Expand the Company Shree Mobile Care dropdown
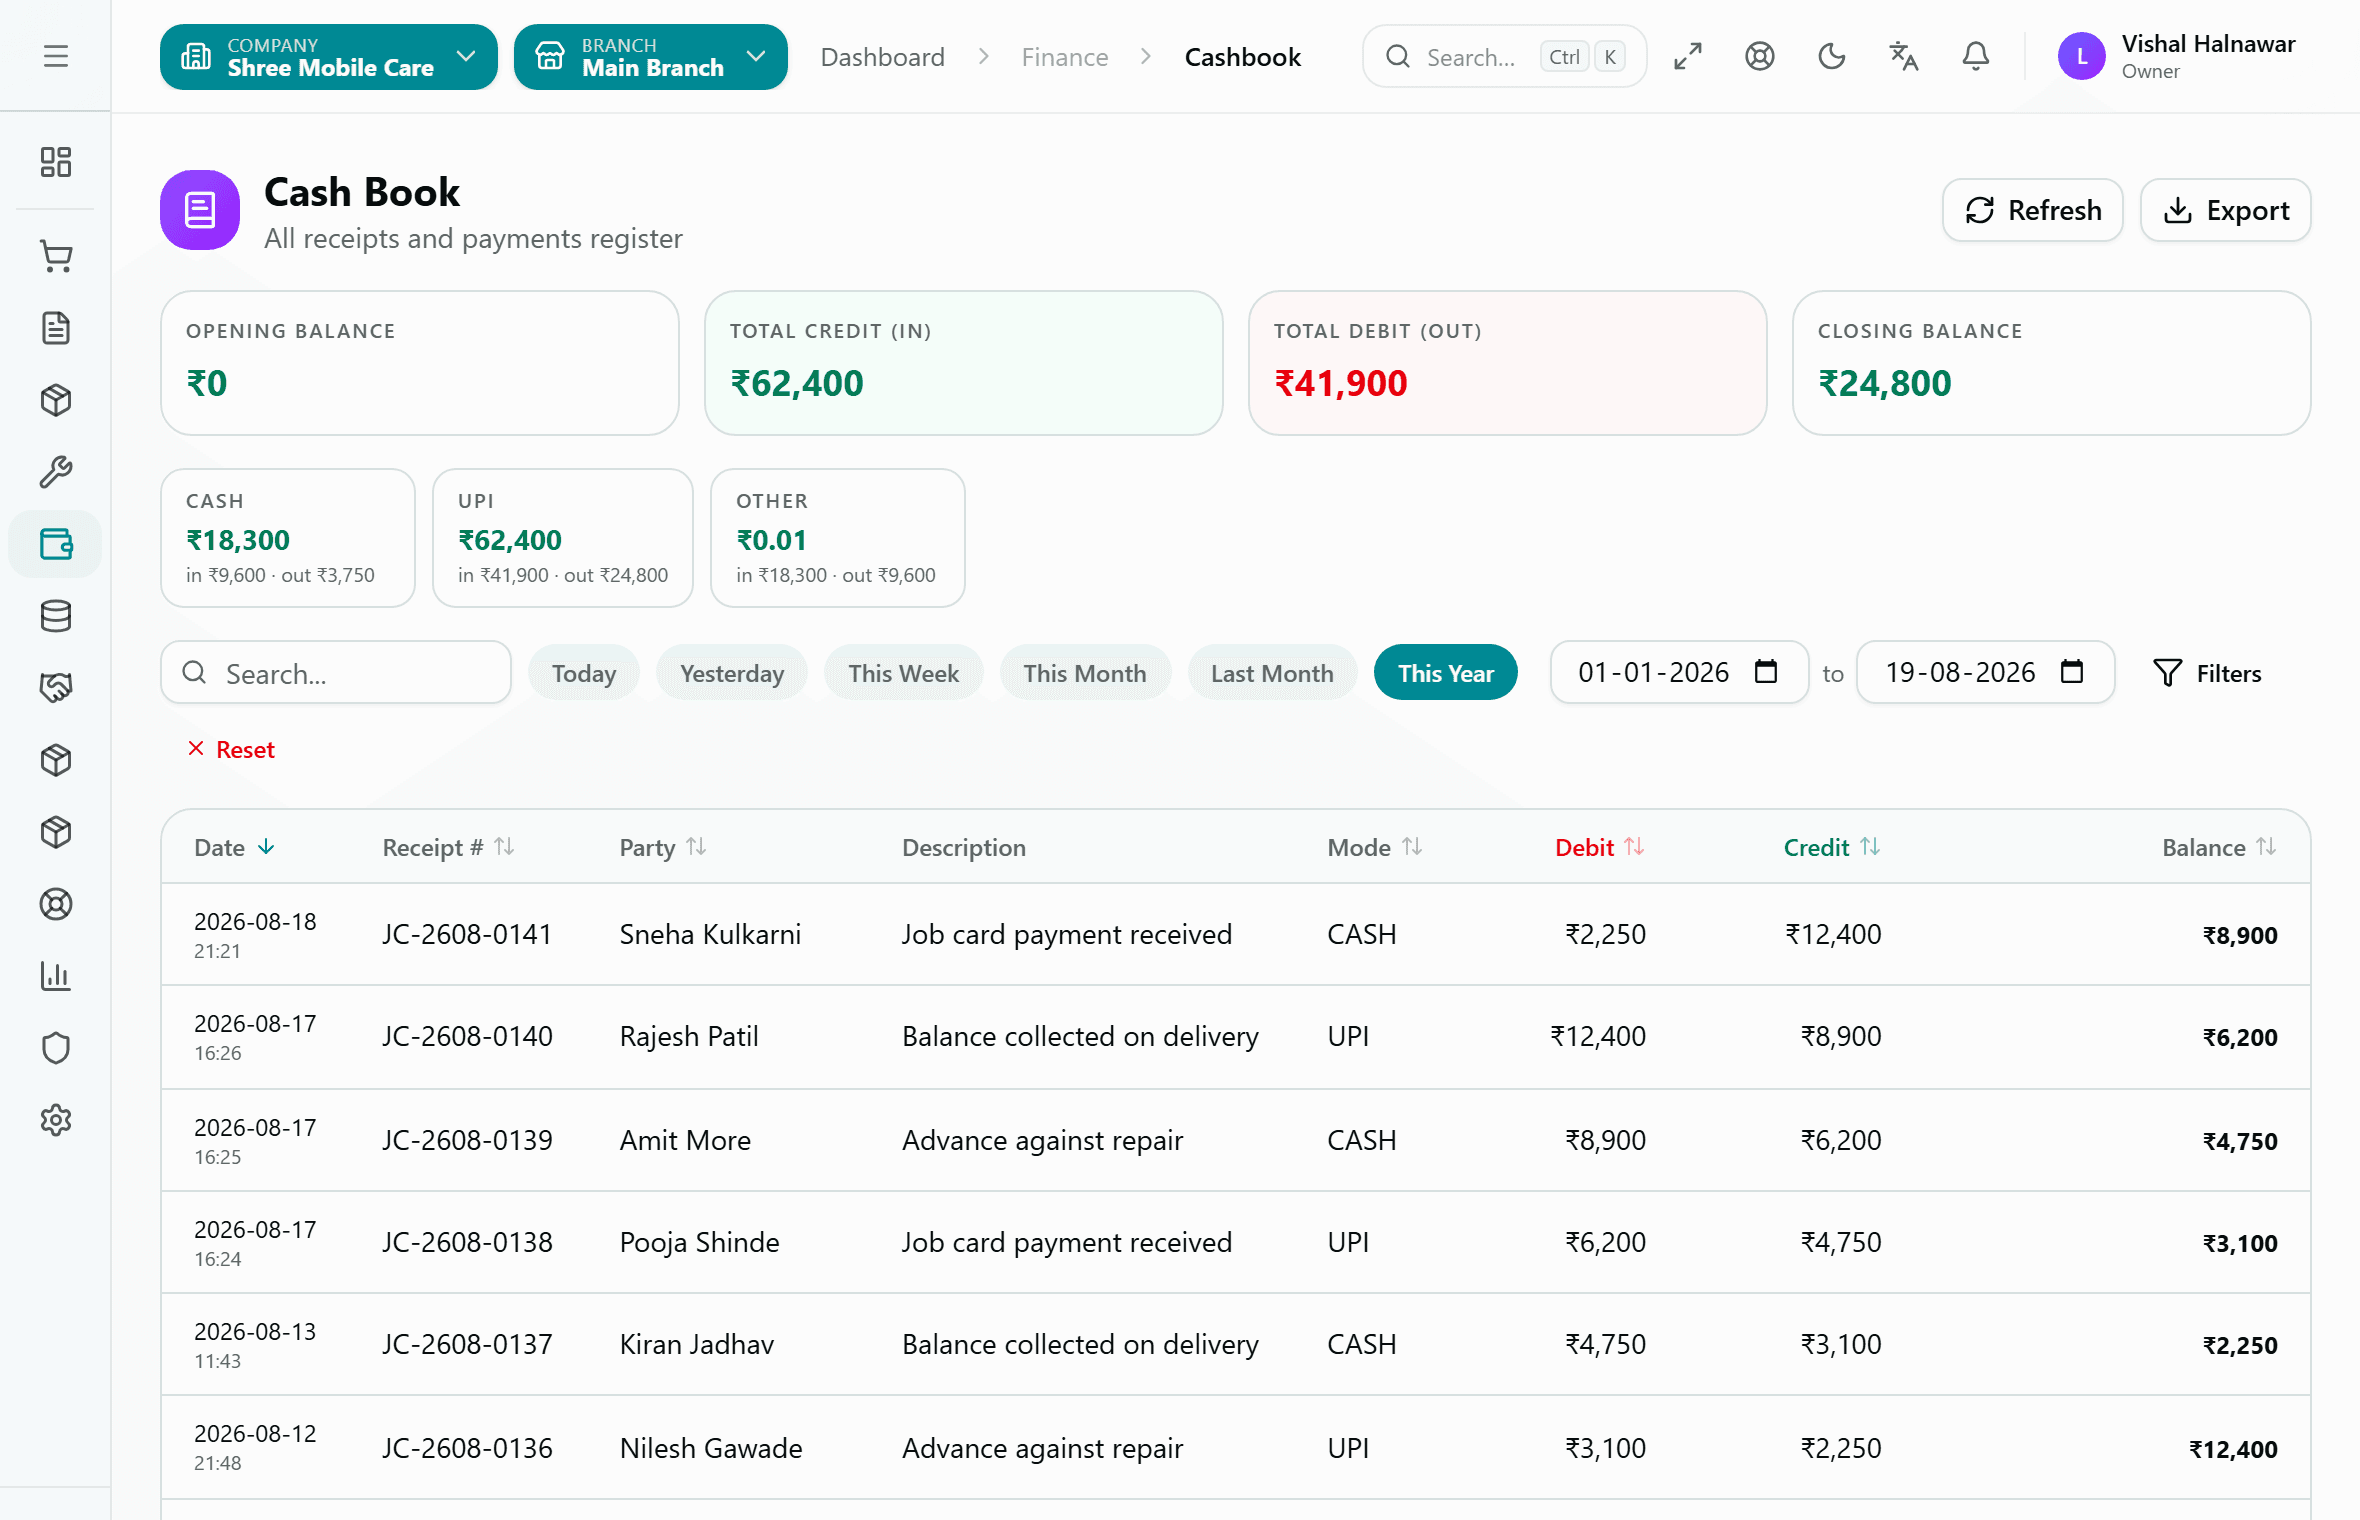Viewport: 2360px width, 1520px height. [x=329, y=57]
